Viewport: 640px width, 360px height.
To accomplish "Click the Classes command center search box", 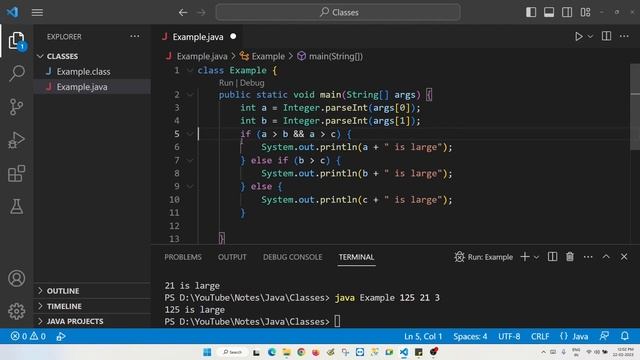I will click(x=338, y=12).
